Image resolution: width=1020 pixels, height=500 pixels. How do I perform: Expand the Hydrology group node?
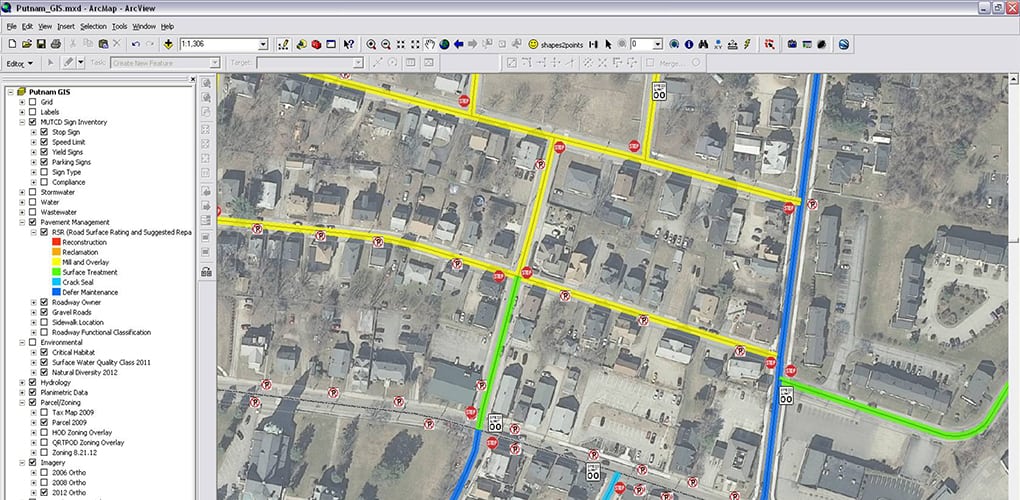pyautogui.click(x=22, y=382)
